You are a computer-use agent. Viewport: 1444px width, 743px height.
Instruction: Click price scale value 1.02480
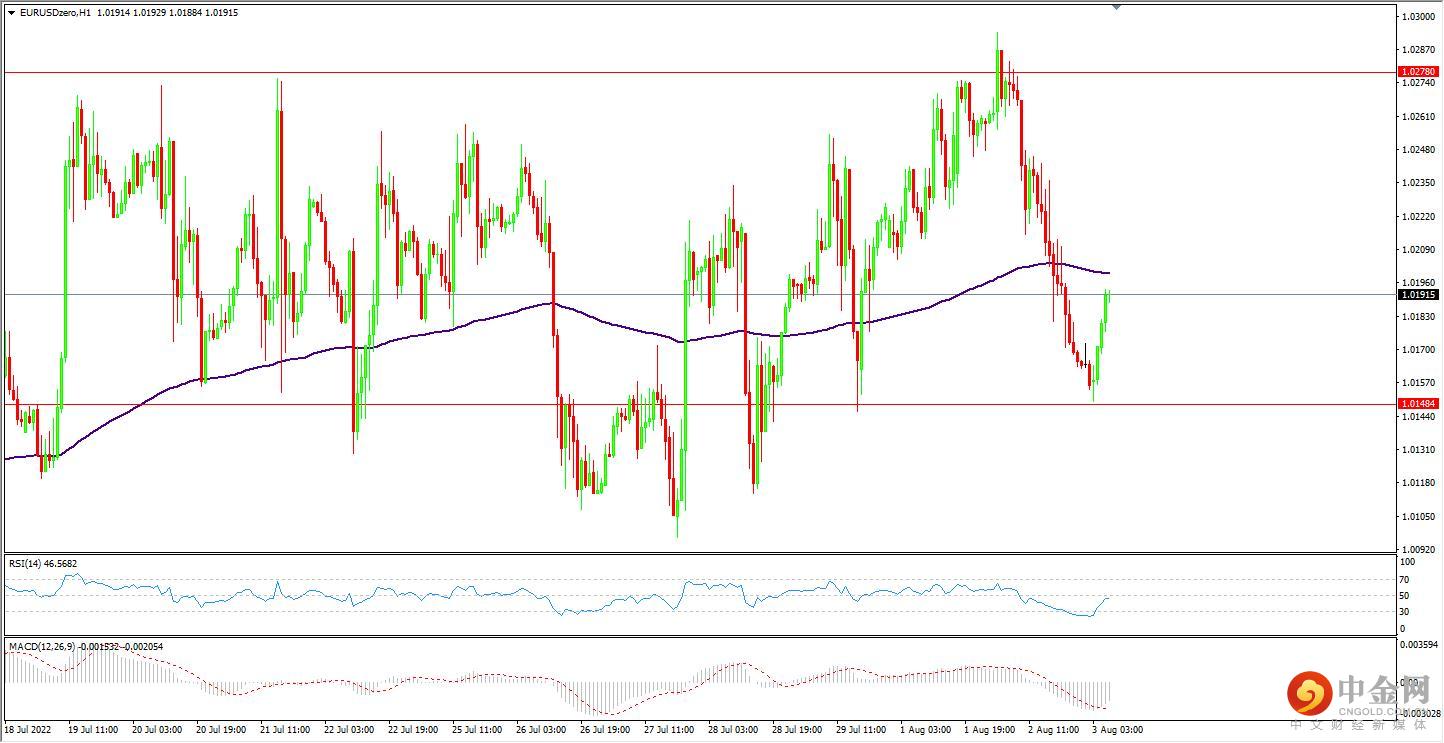point(1419,150)
